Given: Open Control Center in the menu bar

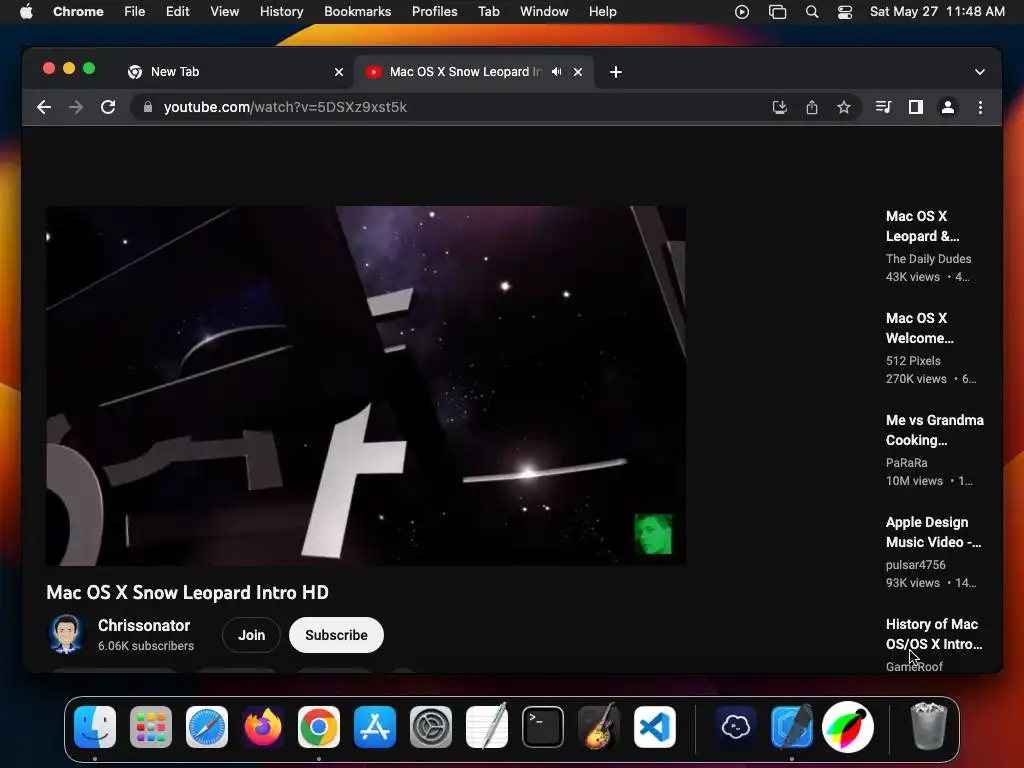Looking at the screenshot, I should pos(845,12).
